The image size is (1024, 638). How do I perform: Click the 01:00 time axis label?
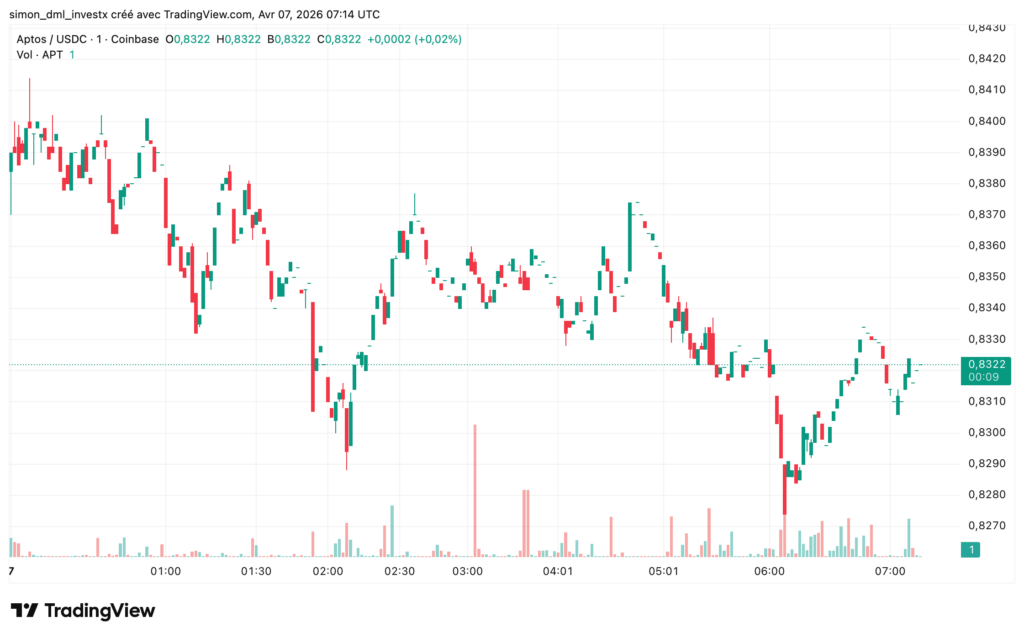tap(166, 572)
